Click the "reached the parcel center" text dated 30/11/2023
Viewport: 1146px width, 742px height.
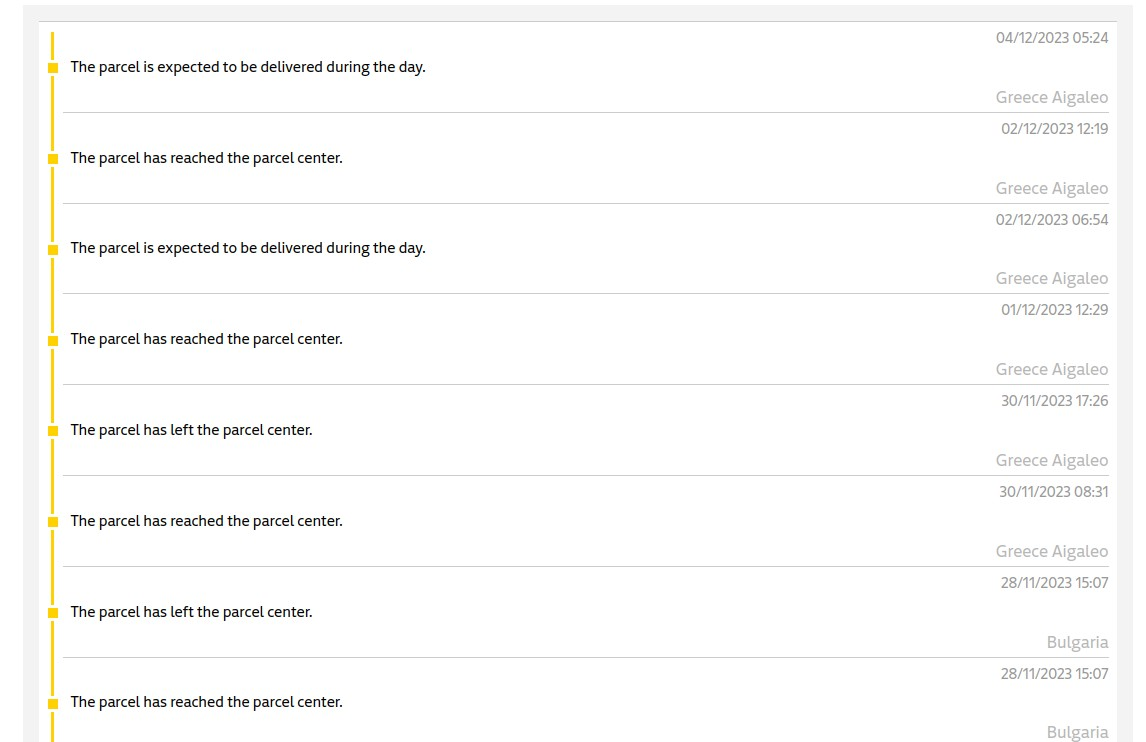(206, 521)
